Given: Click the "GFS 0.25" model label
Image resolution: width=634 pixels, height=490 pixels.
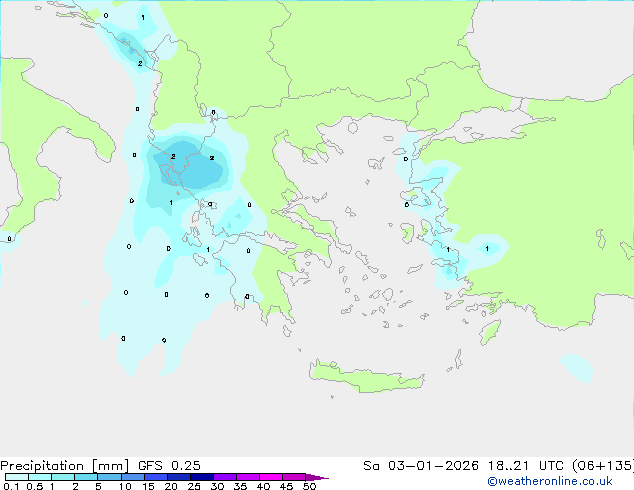Looking at the screenshot, I should pos(169,466).
